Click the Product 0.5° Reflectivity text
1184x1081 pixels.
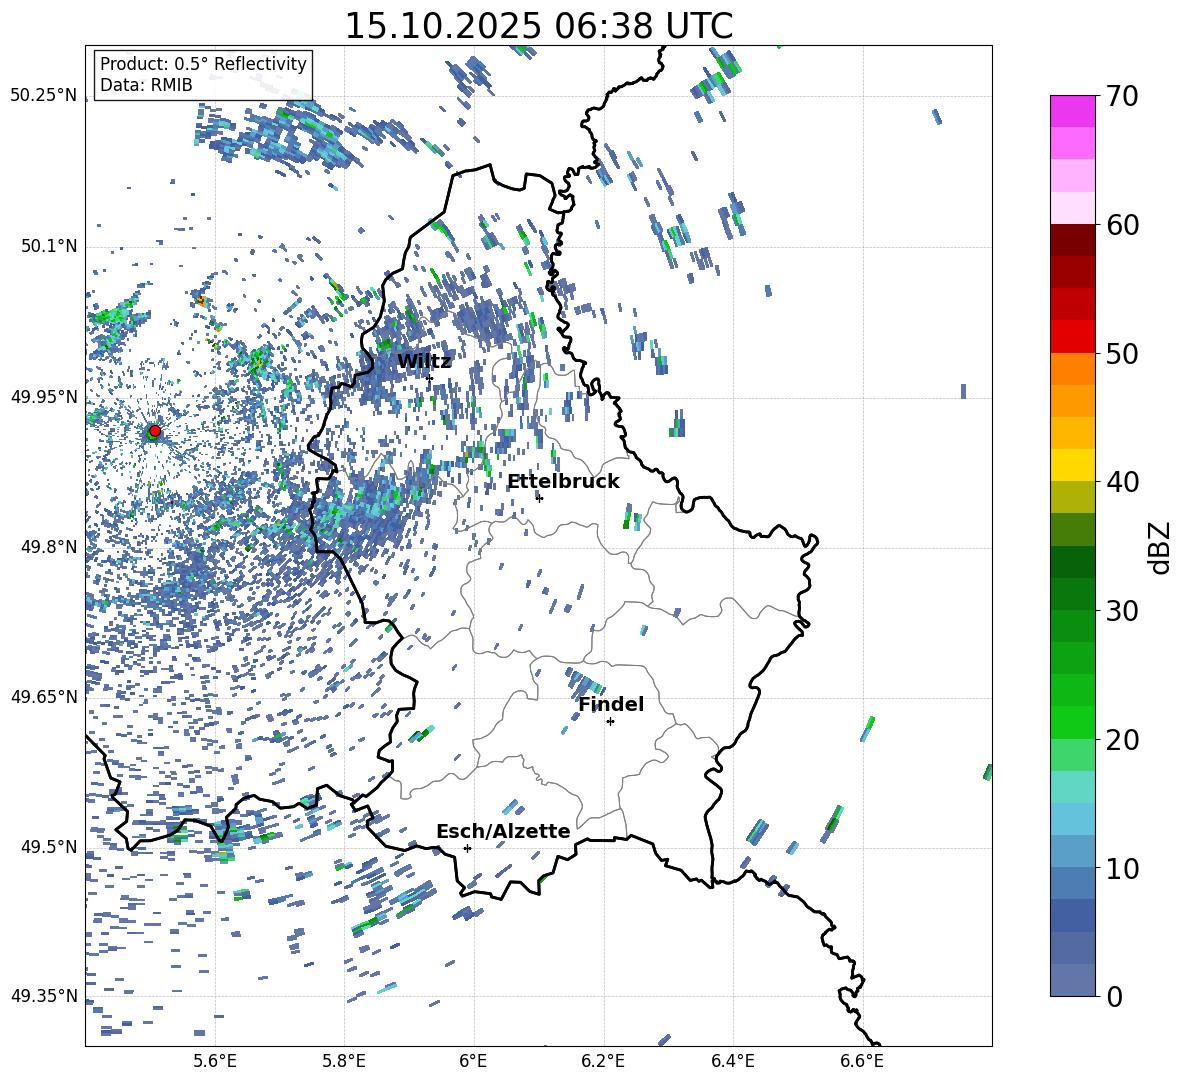click(x=203, y=64)
